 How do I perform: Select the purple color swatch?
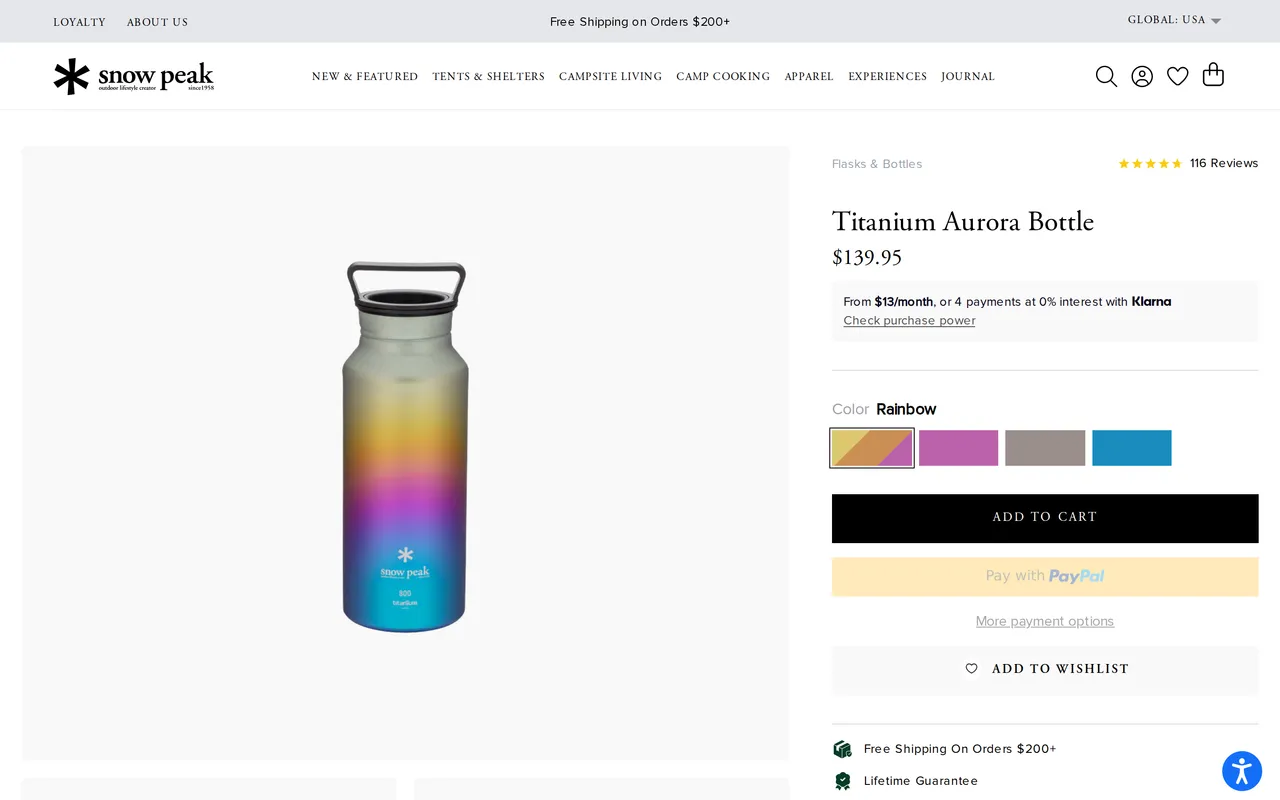(x=958, y=448)
